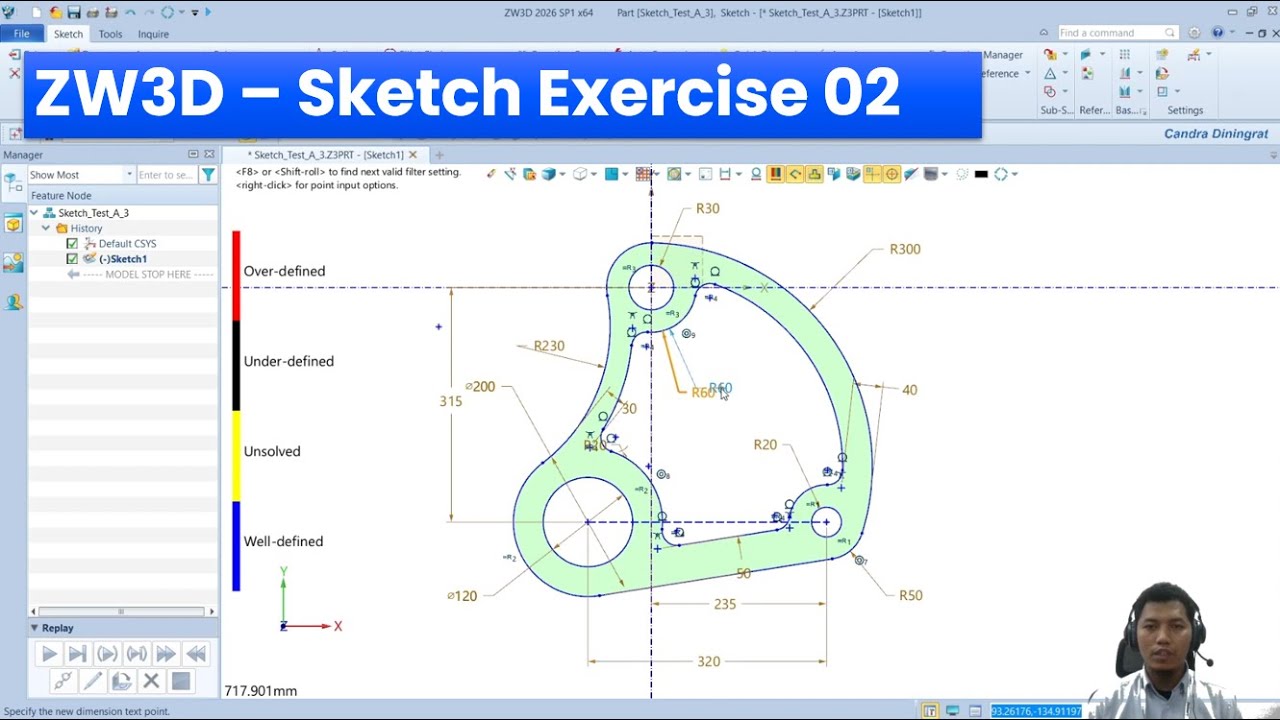
Task: Switch to the Inquire ribbon tab
Action: point(153,34)
